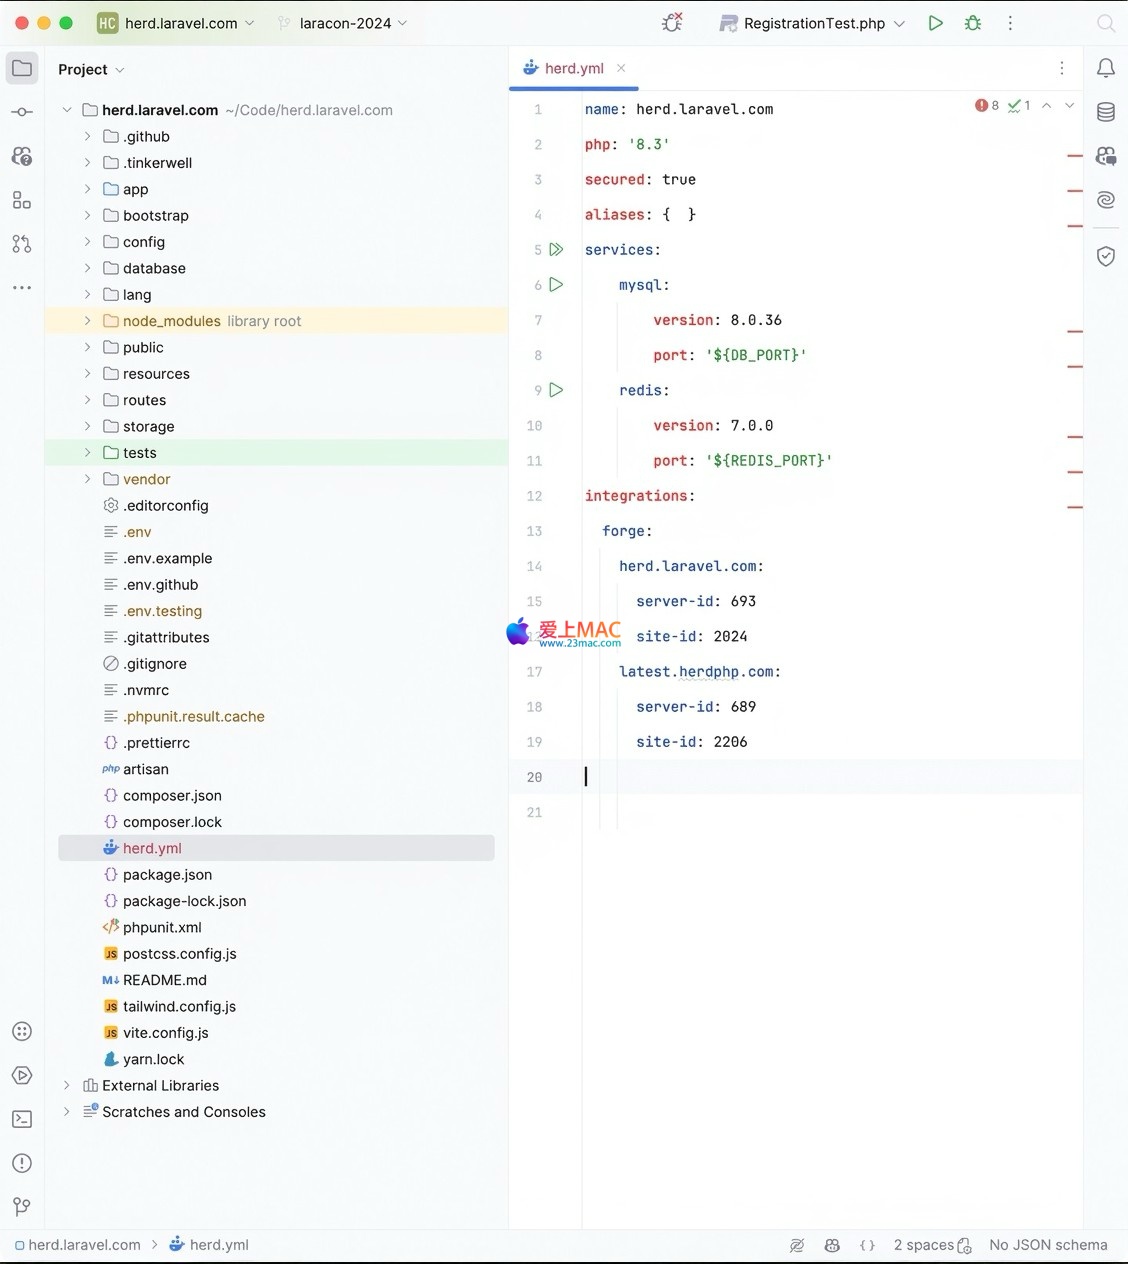Close the herd.yml editor tab
This screenshot has width=1128, height=1264.
pyautogui.click(x=621, y=68)
